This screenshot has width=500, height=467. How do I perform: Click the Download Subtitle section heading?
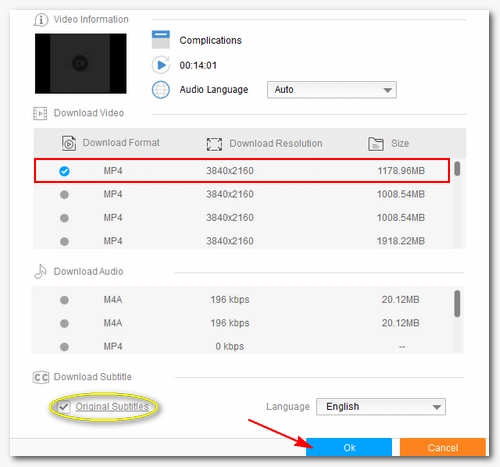tap(93, 377)
